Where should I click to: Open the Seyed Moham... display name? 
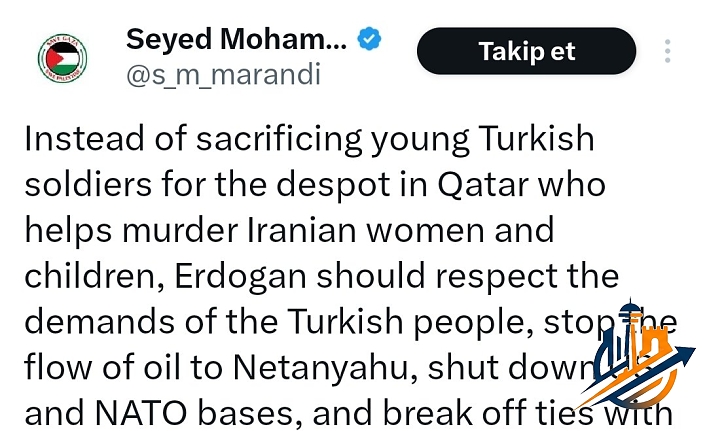(237, 40)
